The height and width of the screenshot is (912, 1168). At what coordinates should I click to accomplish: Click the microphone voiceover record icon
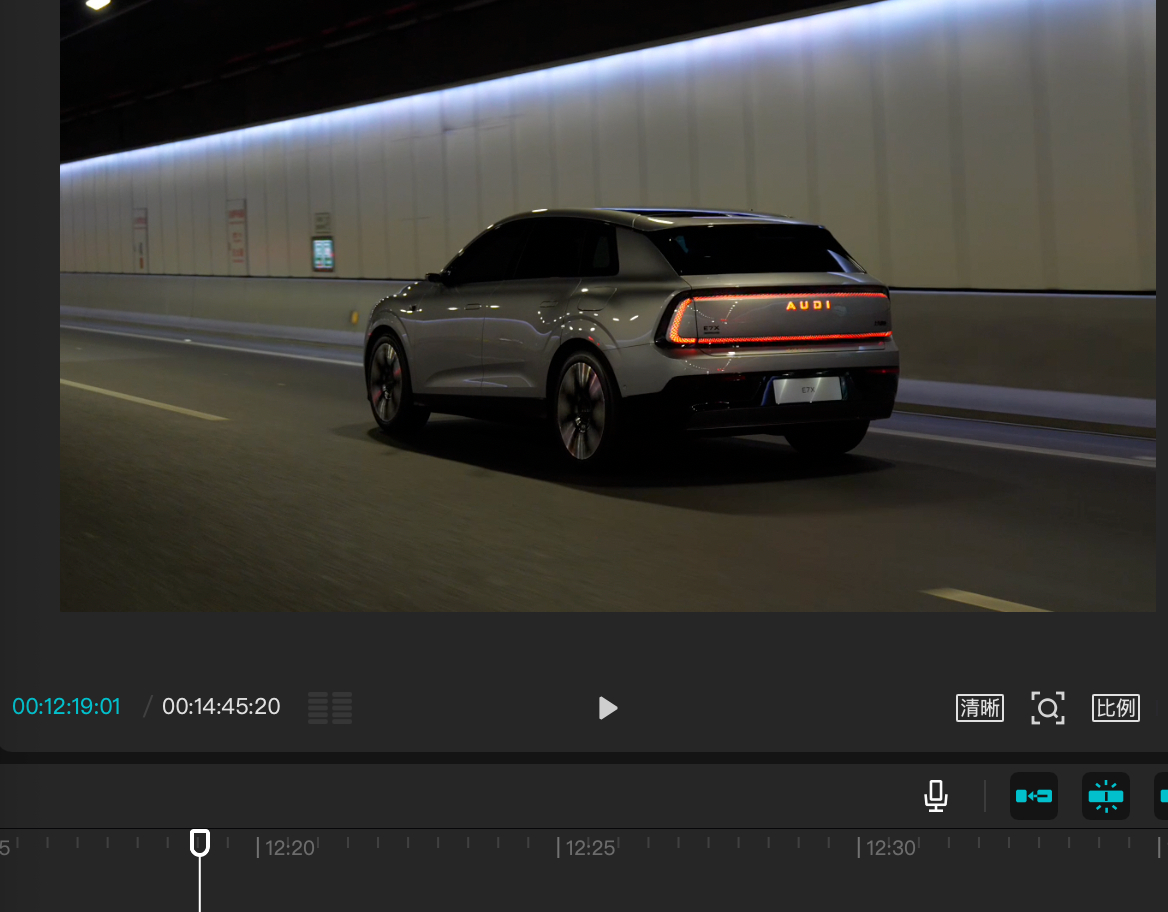click(x=936, y=796)
